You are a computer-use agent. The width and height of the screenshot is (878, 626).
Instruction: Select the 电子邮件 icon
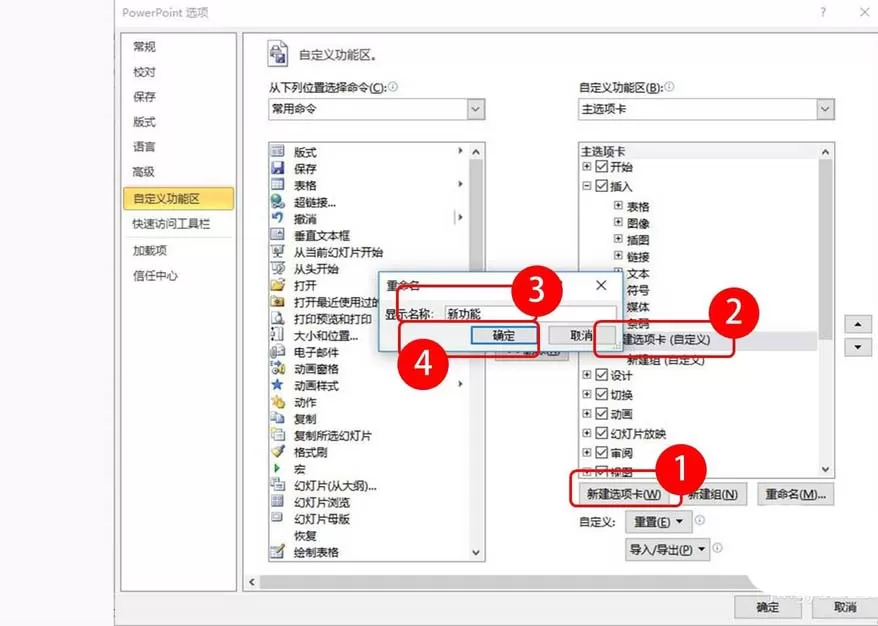click(x=278, y=351)
